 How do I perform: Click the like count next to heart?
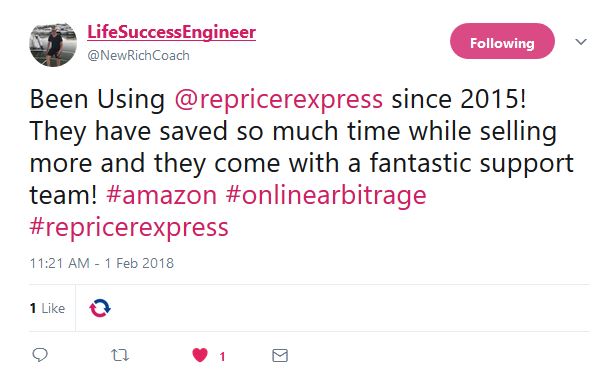point(222,356)
